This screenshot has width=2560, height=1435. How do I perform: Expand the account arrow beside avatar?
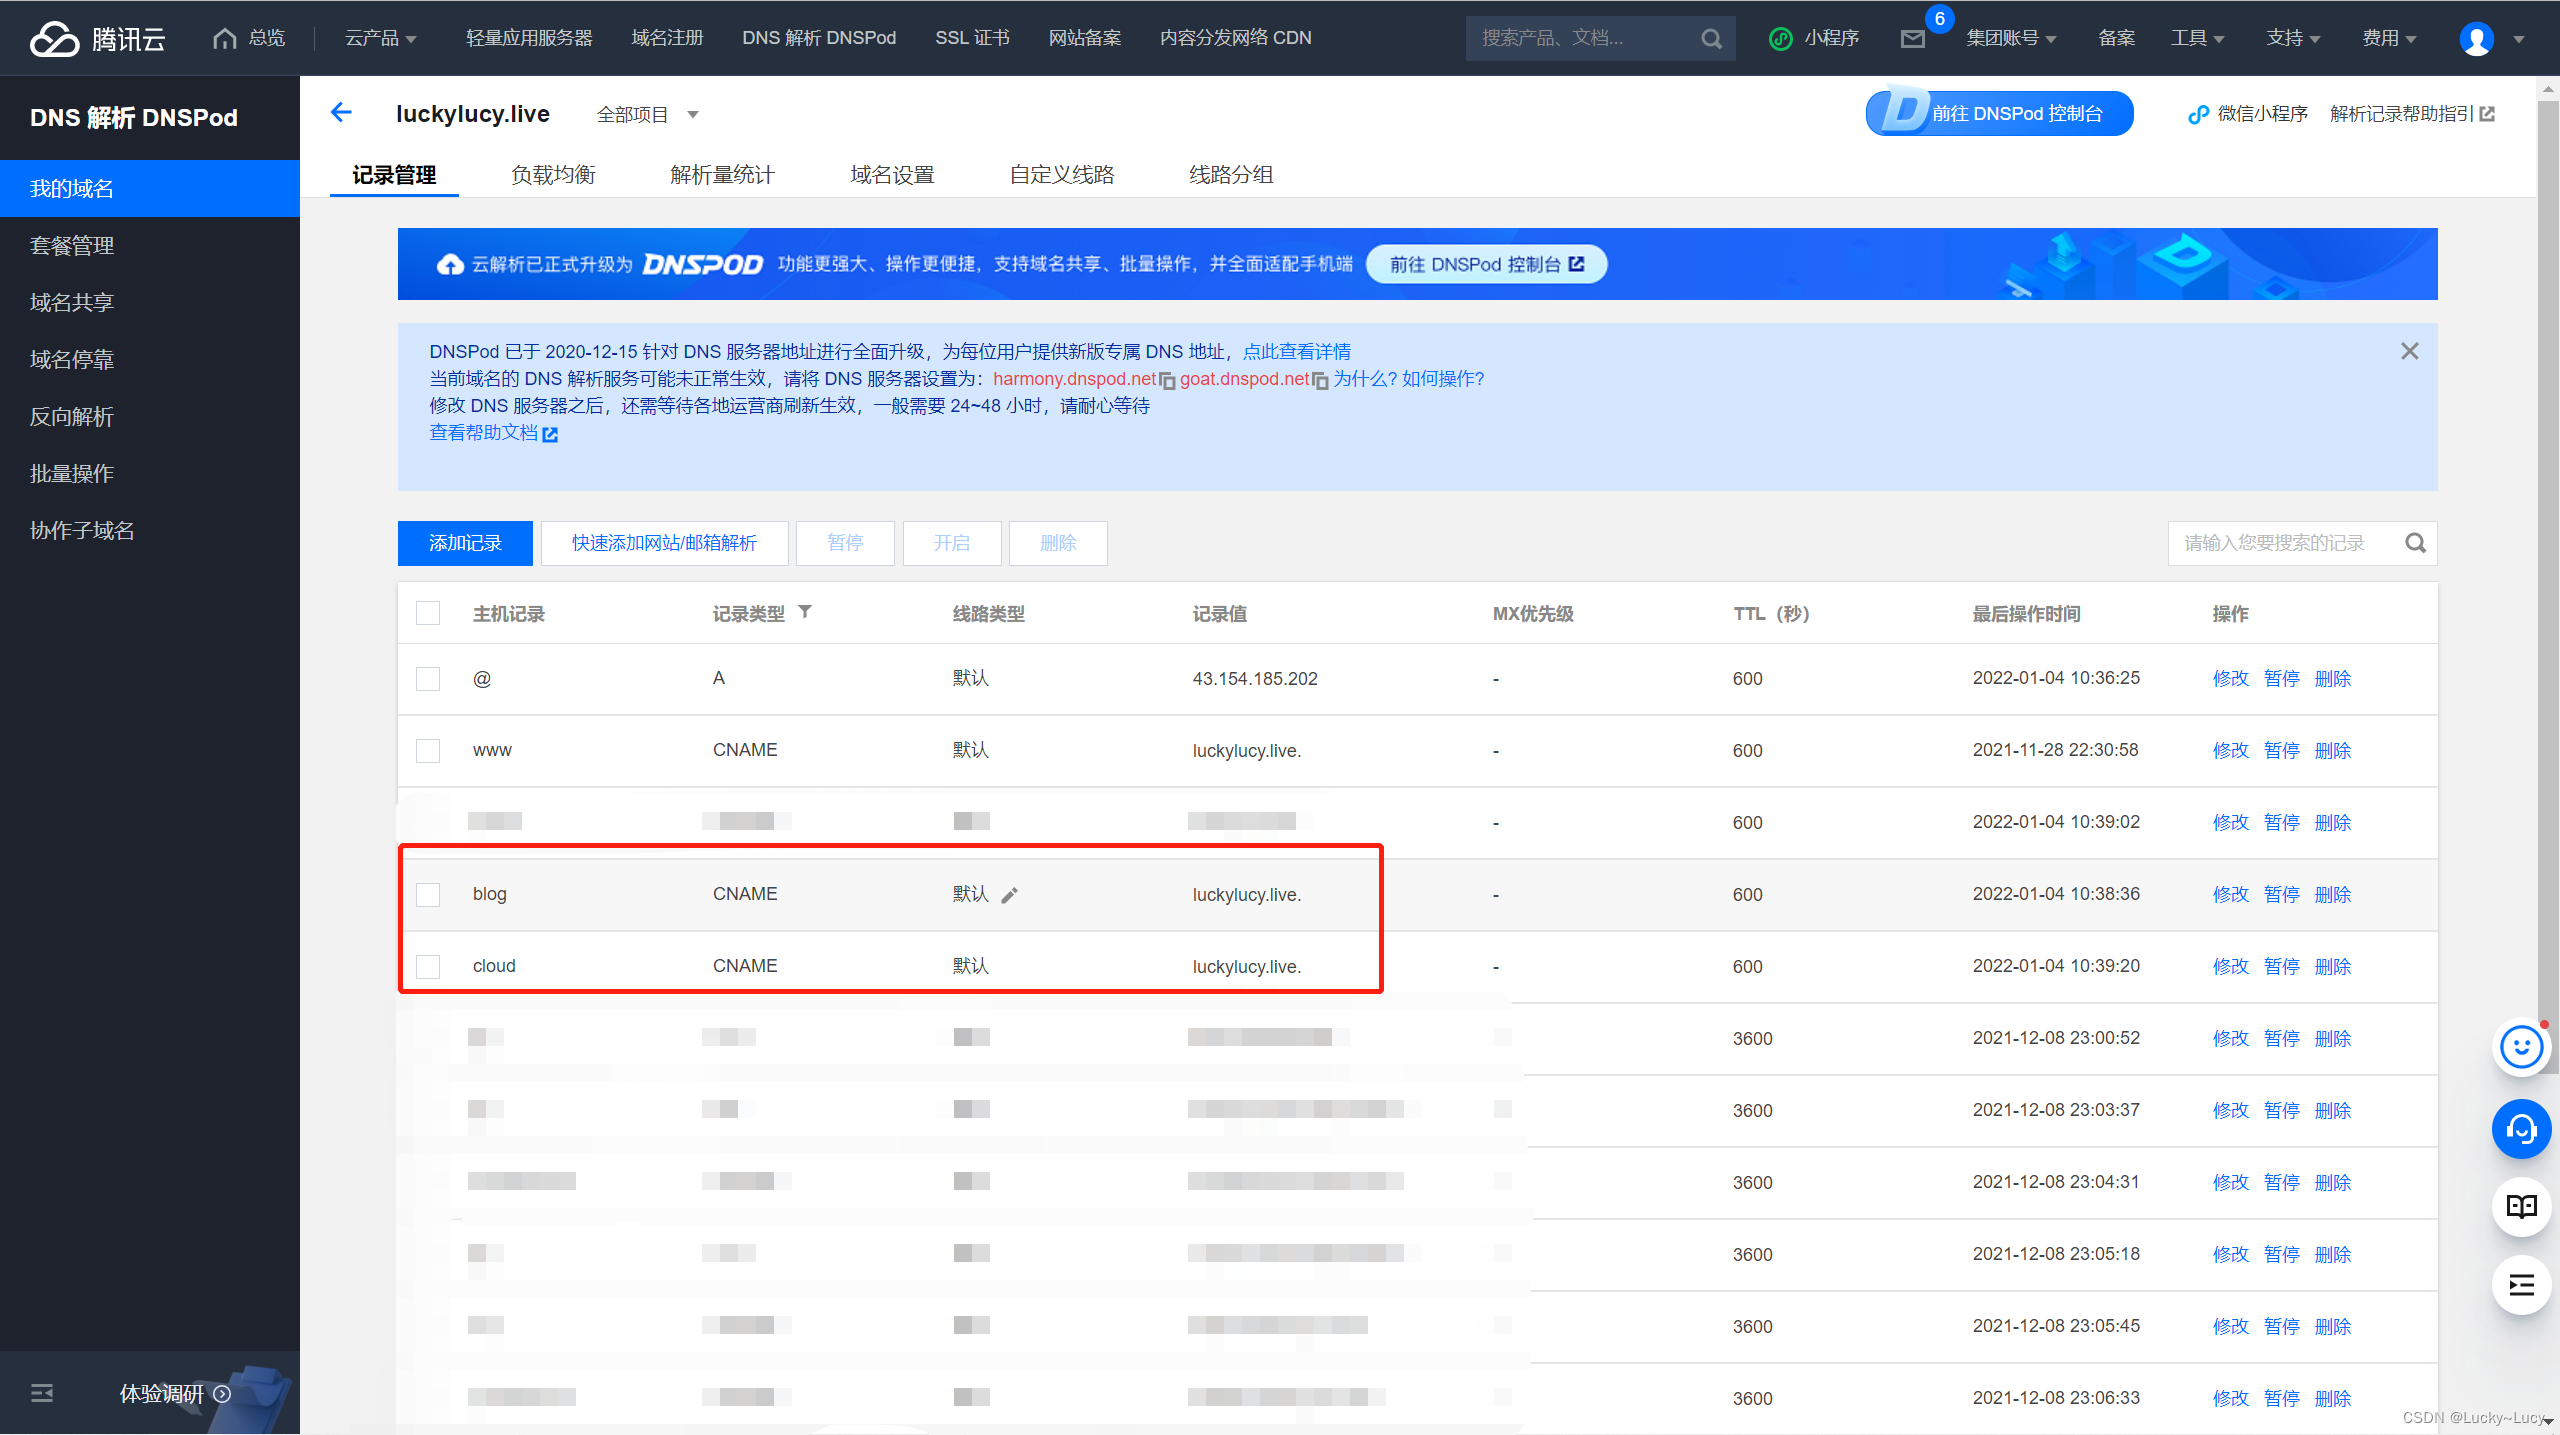click(x=2519, y=40)
